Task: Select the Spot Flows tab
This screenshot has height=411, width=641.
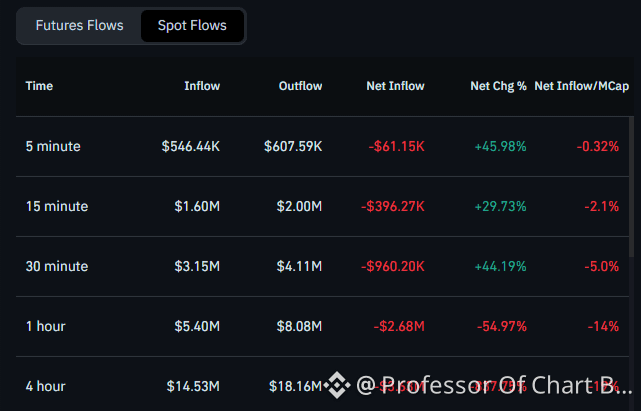Action: click(x=192, y=26)
